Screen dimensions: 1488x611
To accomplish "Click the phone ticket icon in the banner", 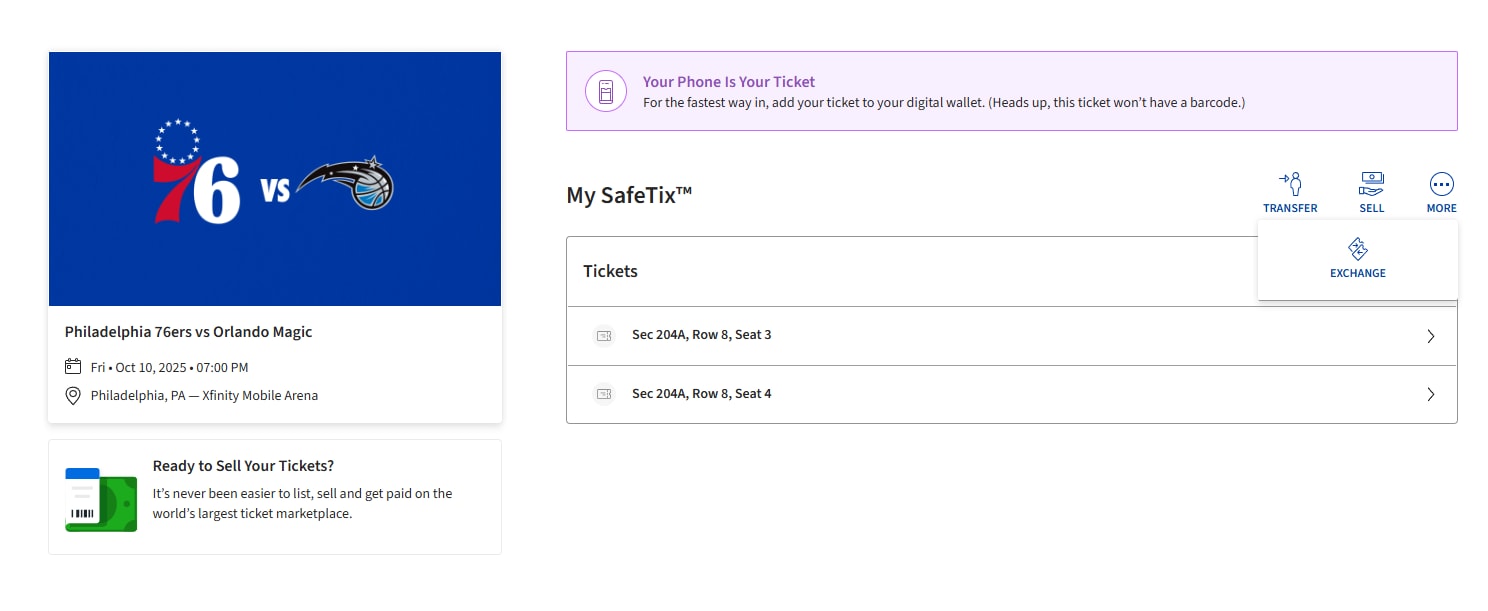I will click(x=605, y=90).
